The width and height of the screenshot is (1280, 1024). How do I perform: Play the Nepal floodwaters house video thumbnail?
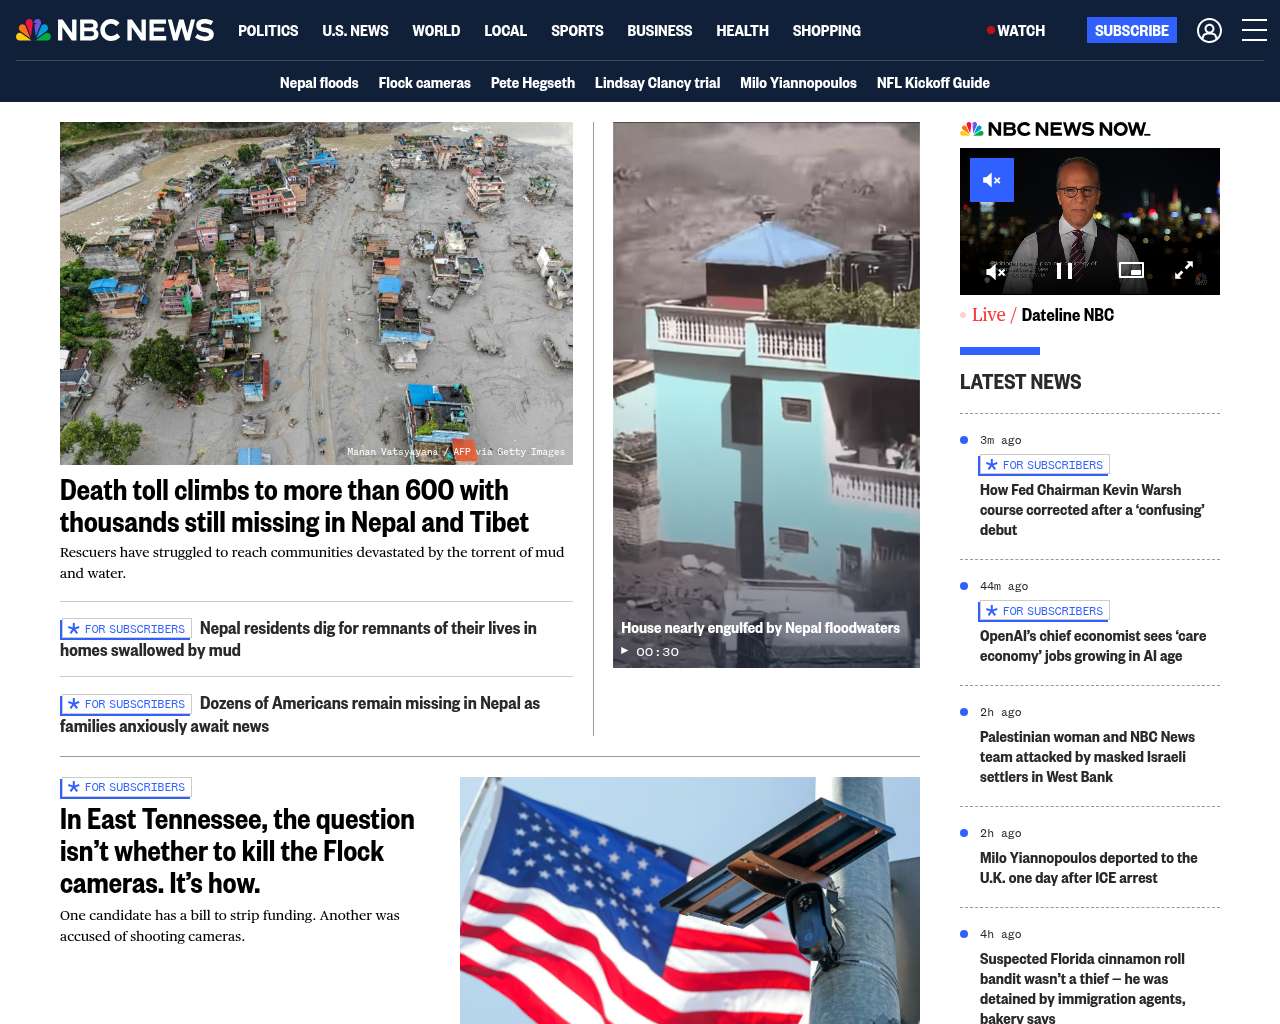tap(766, 395)
